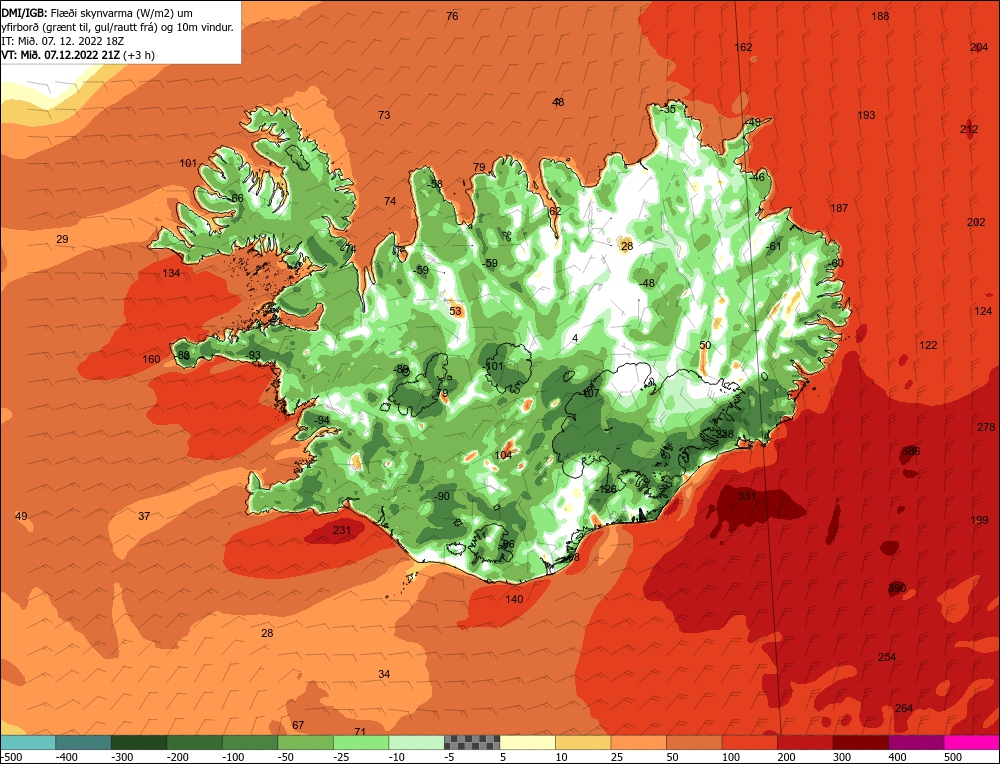Click the 'IT: Mið. 07. 12. 2022 18Z' line
Viewport: 1000px width, 764px height.
pos(62,41)
